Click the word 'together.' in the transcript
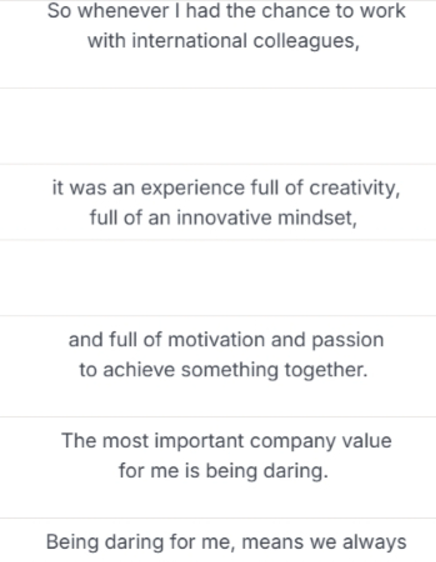The image size is (436, 562). tap(326, 370)
